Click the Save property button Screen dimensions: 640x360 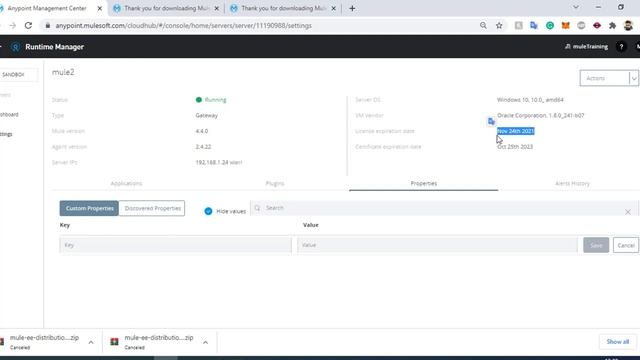[596, 245]
